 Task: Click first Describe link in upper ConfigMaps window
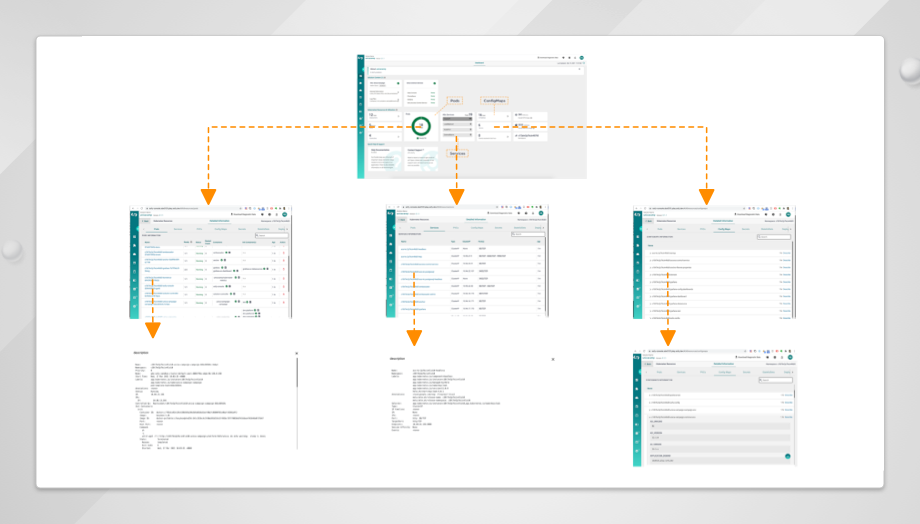785,253
